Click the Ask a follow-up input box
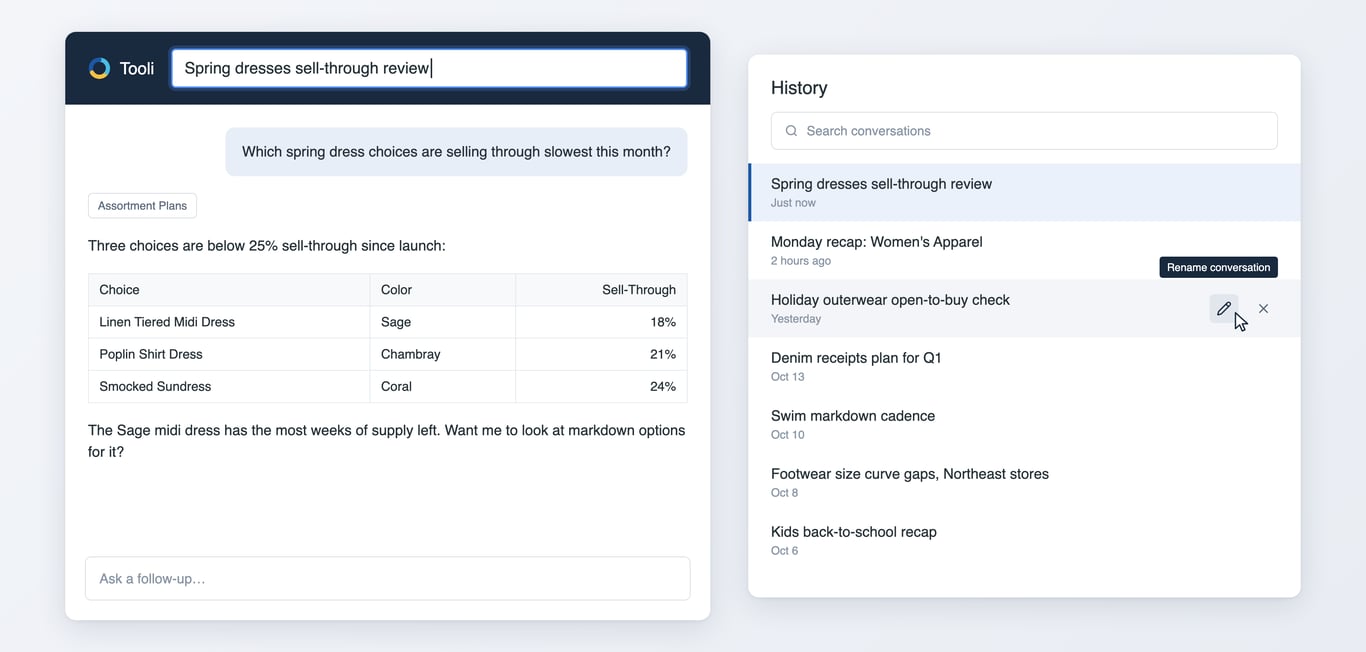The height and width of the screenshot is (652, 1366). coord(387,578)
